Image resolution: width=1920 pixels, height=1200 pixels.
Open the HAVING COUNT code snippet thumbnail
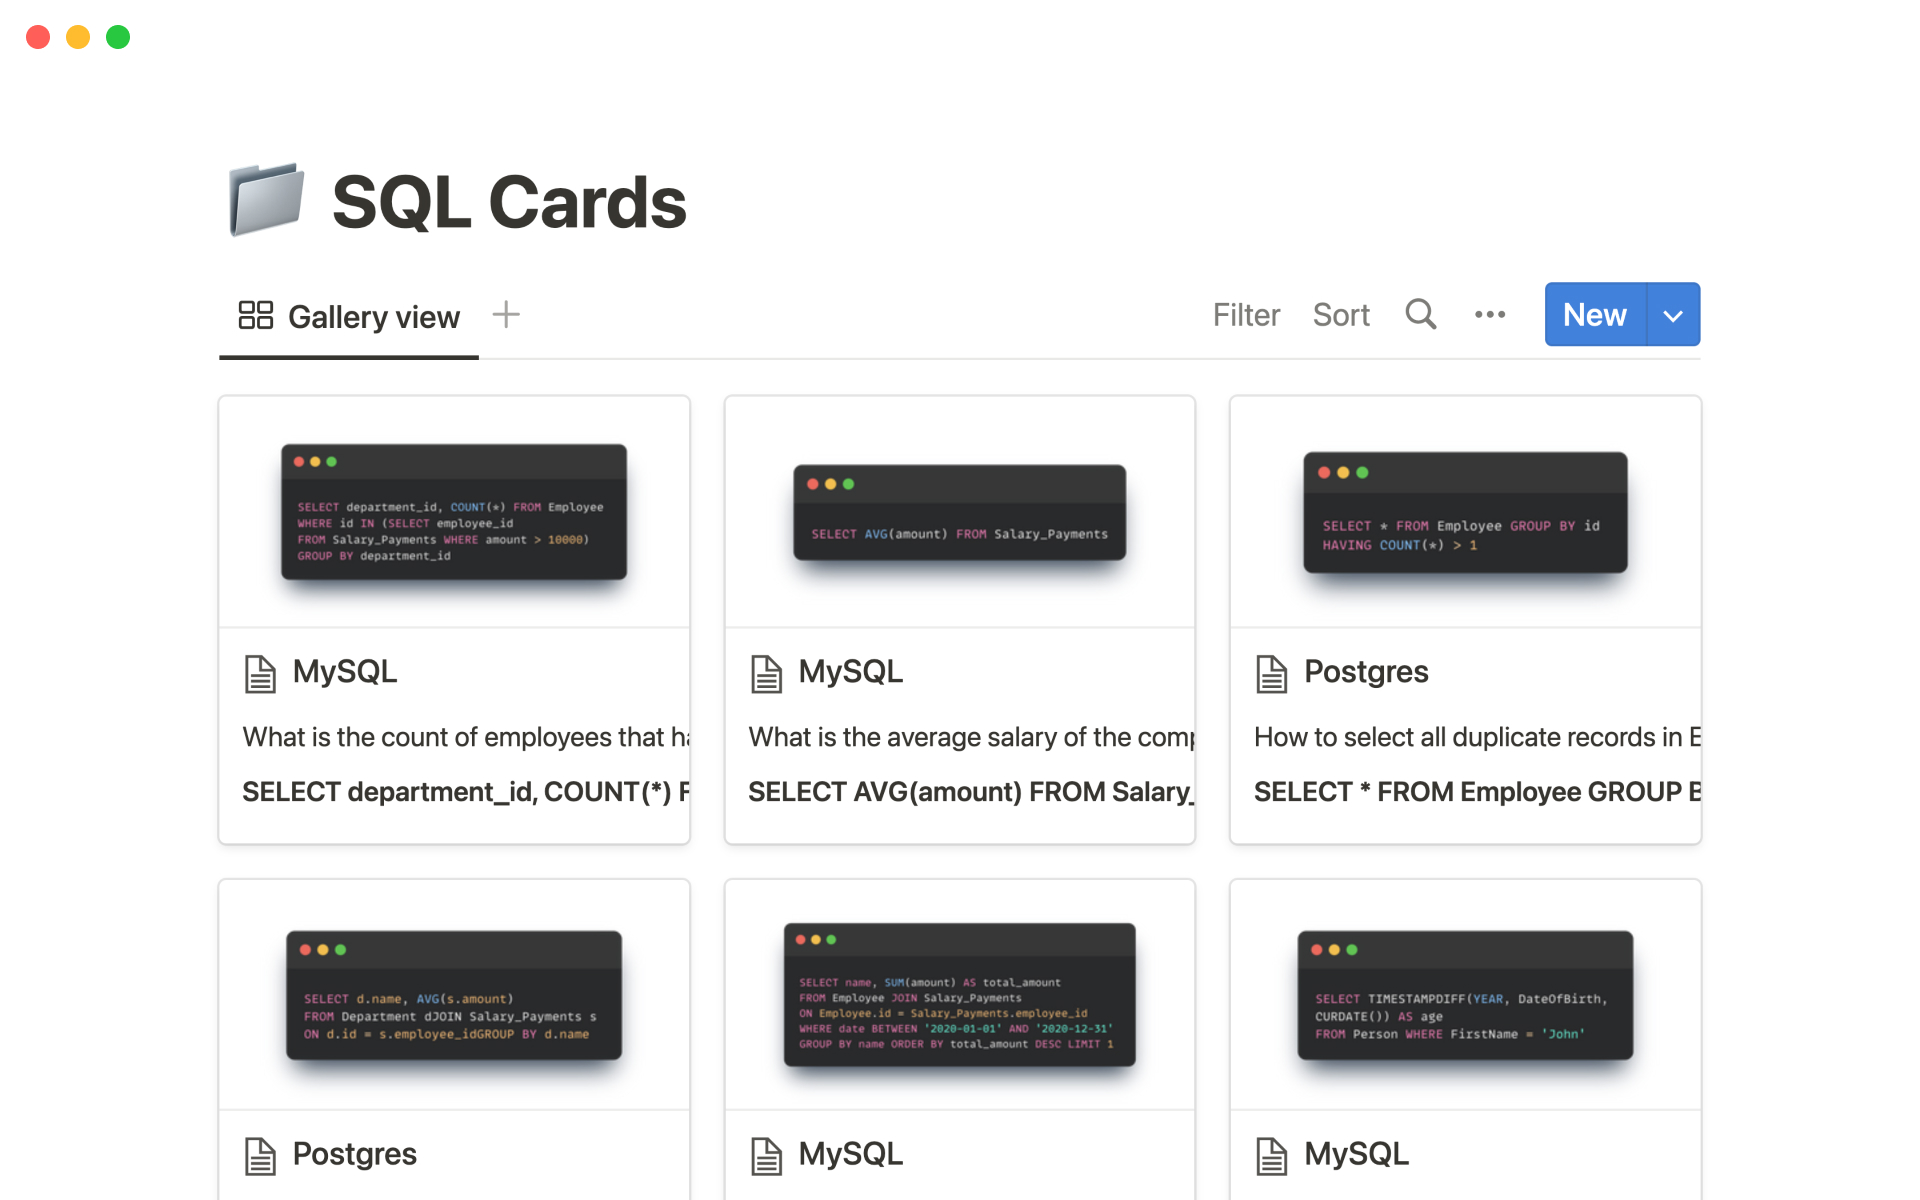pos(1464,512)
